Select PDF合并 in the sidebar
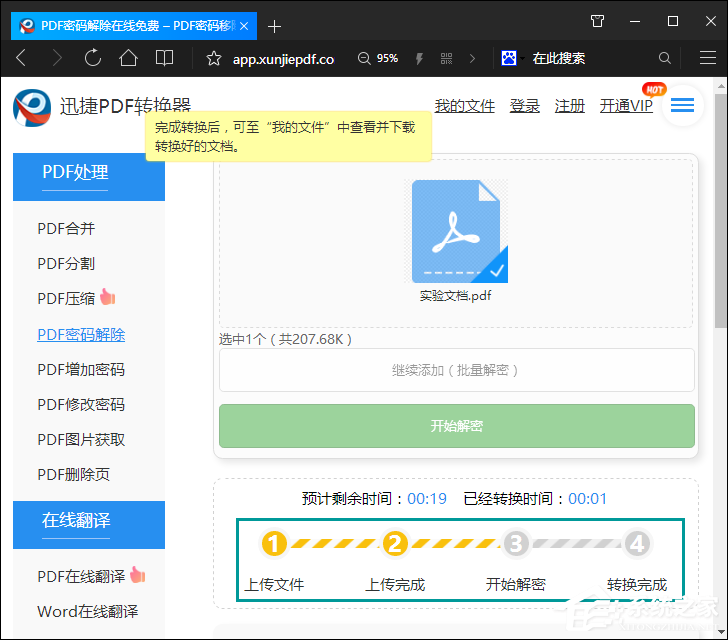 click(66, 228)
